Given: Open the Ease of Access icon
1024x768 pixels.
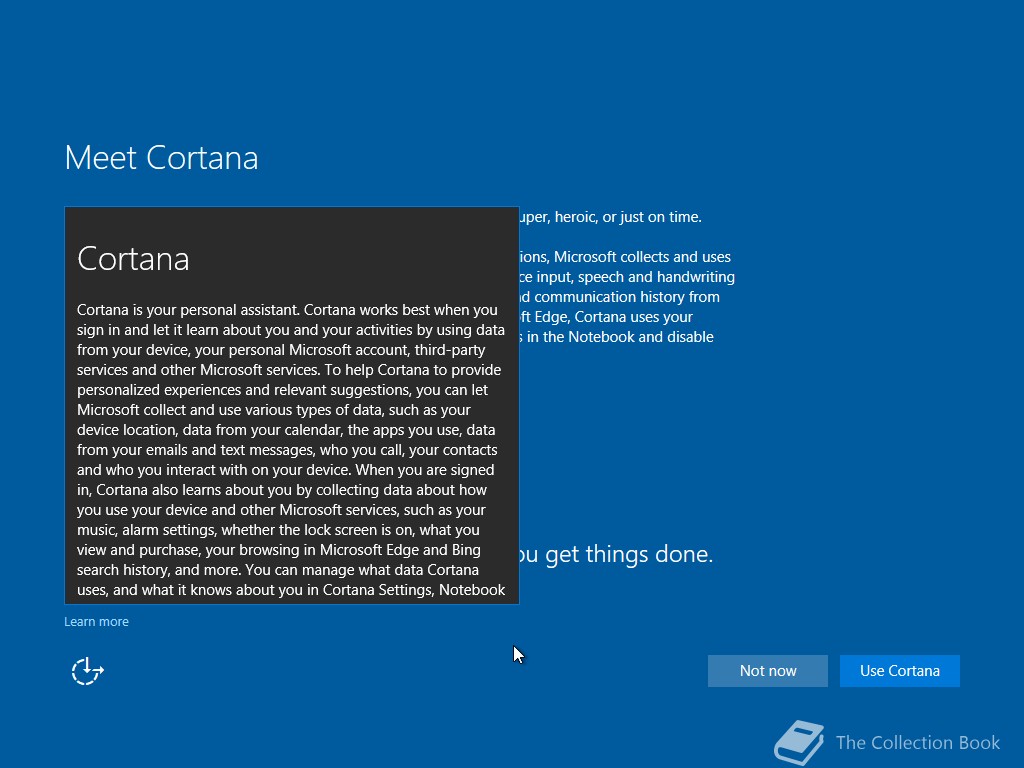Looking at the screenshot, I should [88, 671].
